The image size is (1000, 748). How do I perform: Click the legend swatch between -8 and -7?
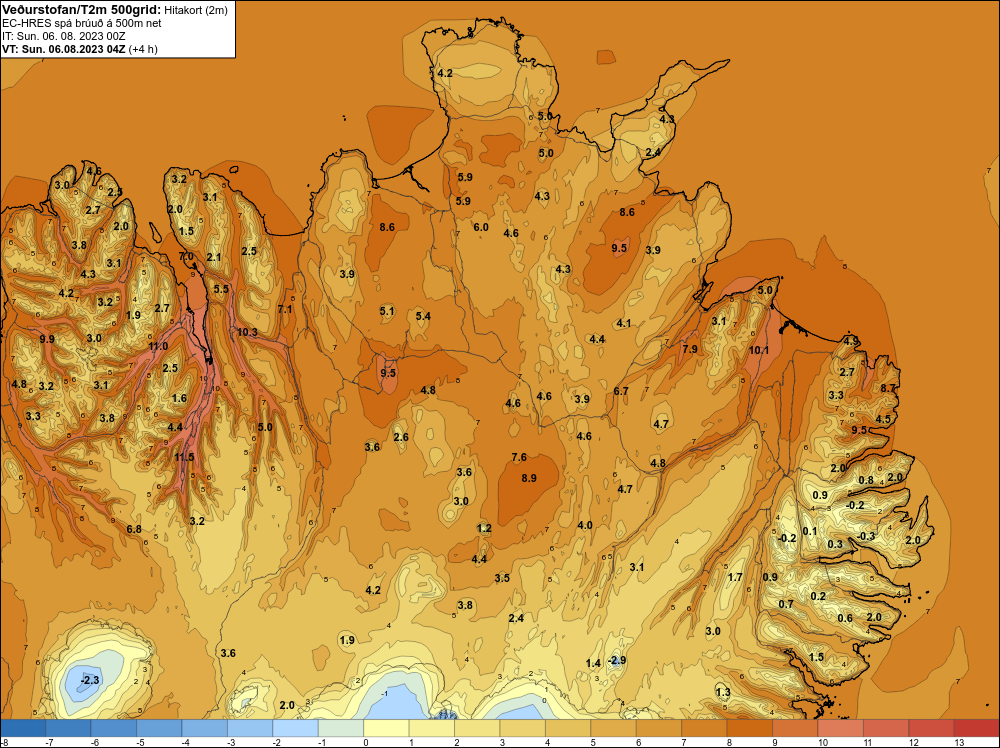click(24, 728)
